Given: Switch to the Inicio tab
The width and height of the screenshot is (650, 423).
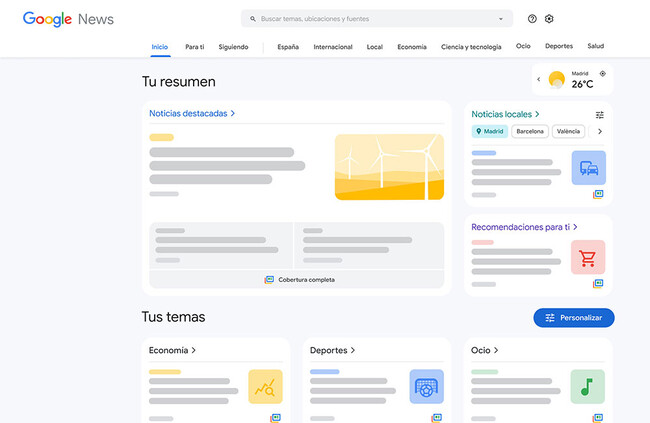Looking at the screenshot, I should (x=160, y=47).
